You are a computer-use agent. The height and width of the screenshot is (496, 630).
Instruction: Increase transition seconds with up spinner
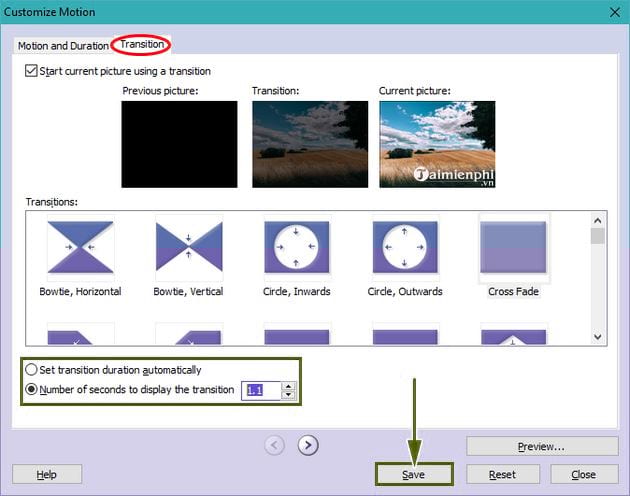(x=288, y=386)
